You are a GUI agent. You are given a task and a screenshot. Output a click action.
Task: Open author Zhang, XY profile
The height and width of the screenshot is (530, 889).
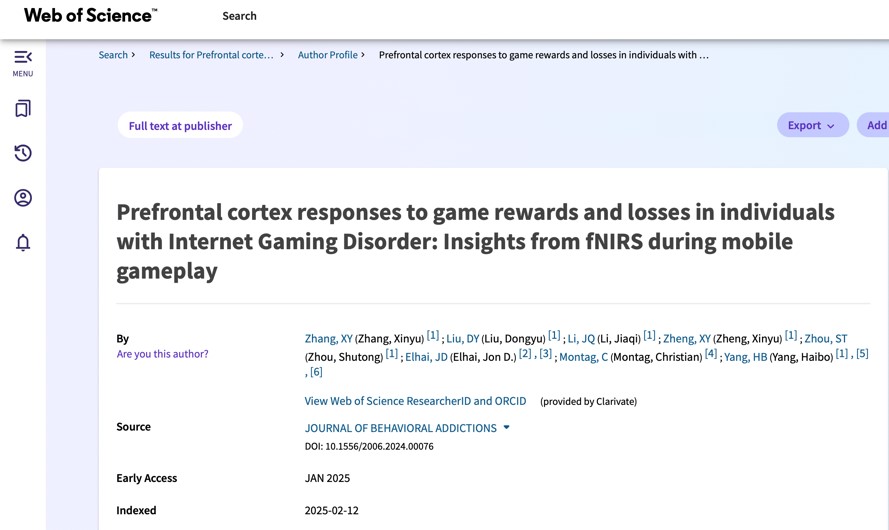click(x=328, y=339)
